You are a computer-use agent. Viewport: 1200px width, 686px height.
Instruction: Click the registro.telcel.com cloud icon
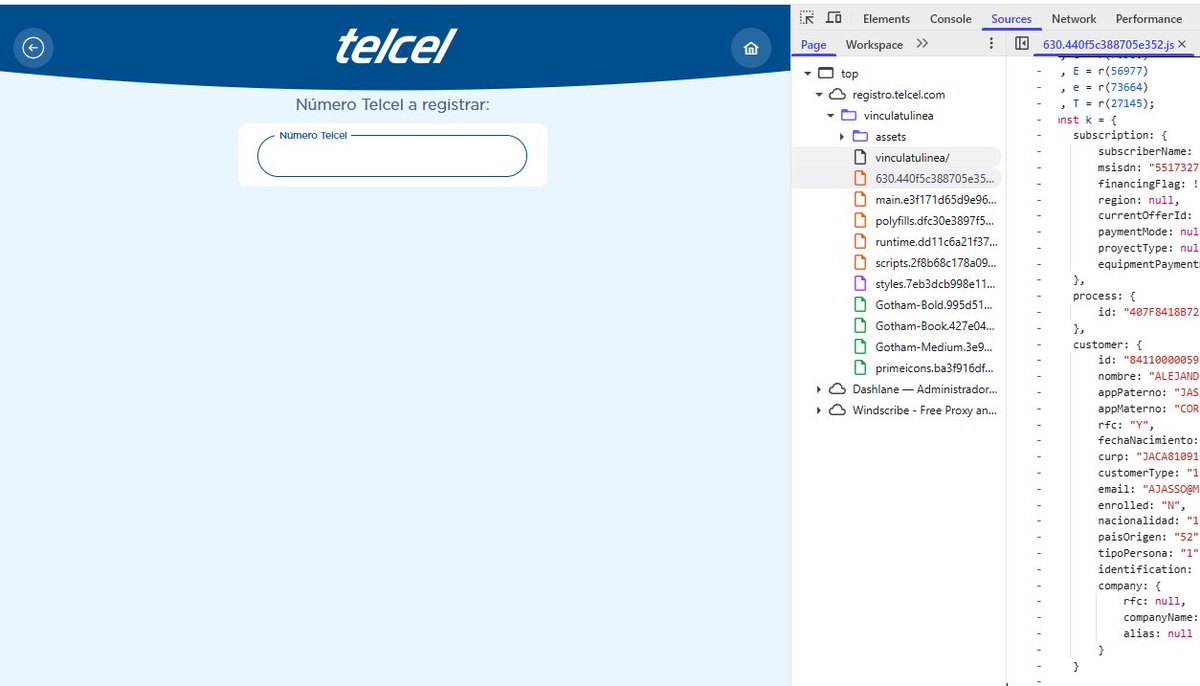(x=837, y=94)
